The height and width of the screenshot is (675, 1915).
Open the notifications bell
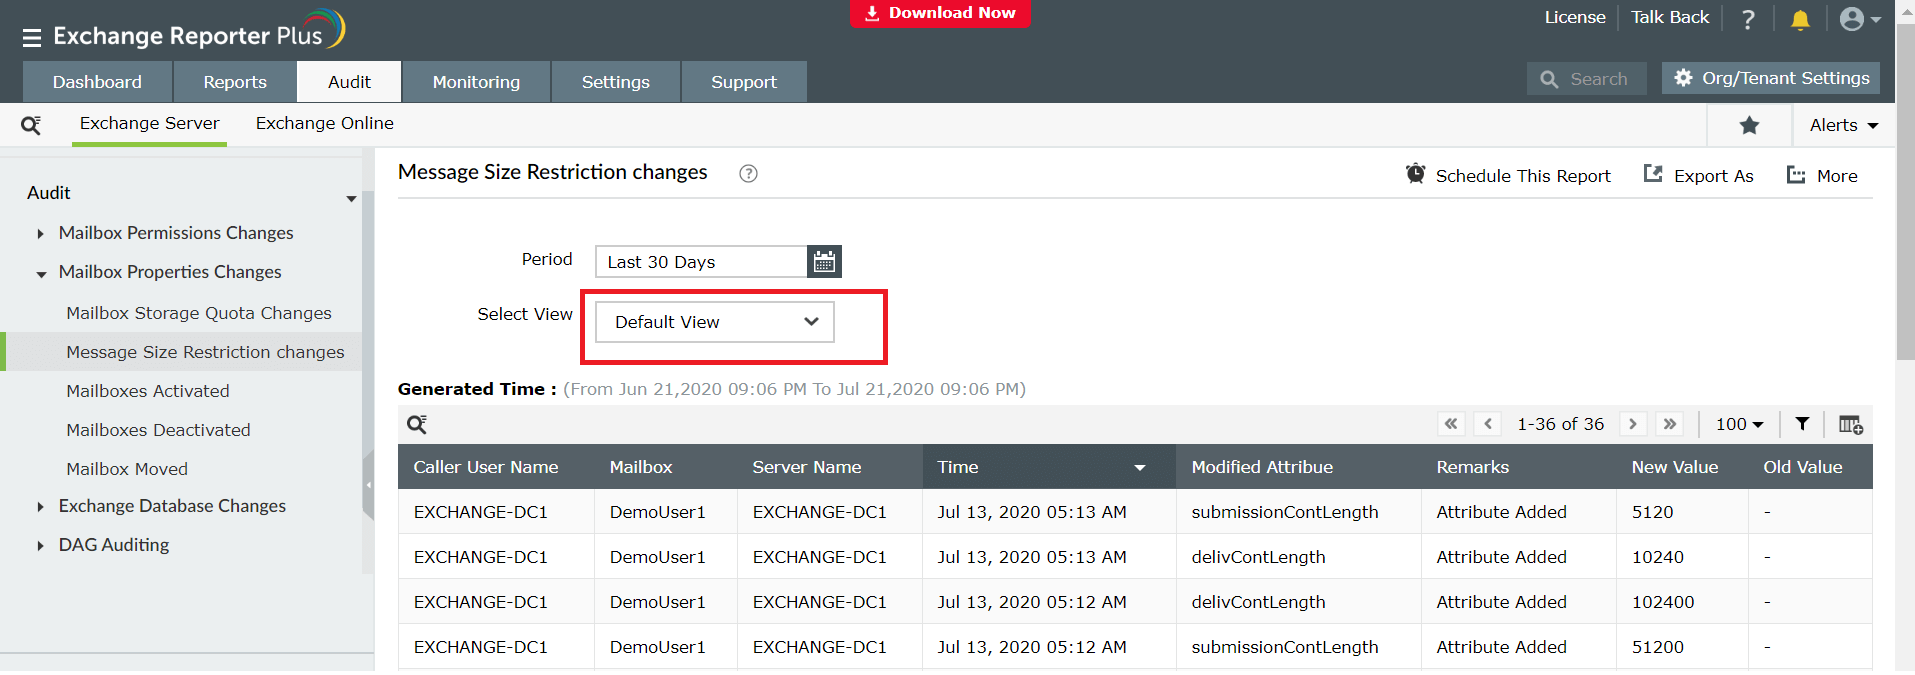(1800, 19)
